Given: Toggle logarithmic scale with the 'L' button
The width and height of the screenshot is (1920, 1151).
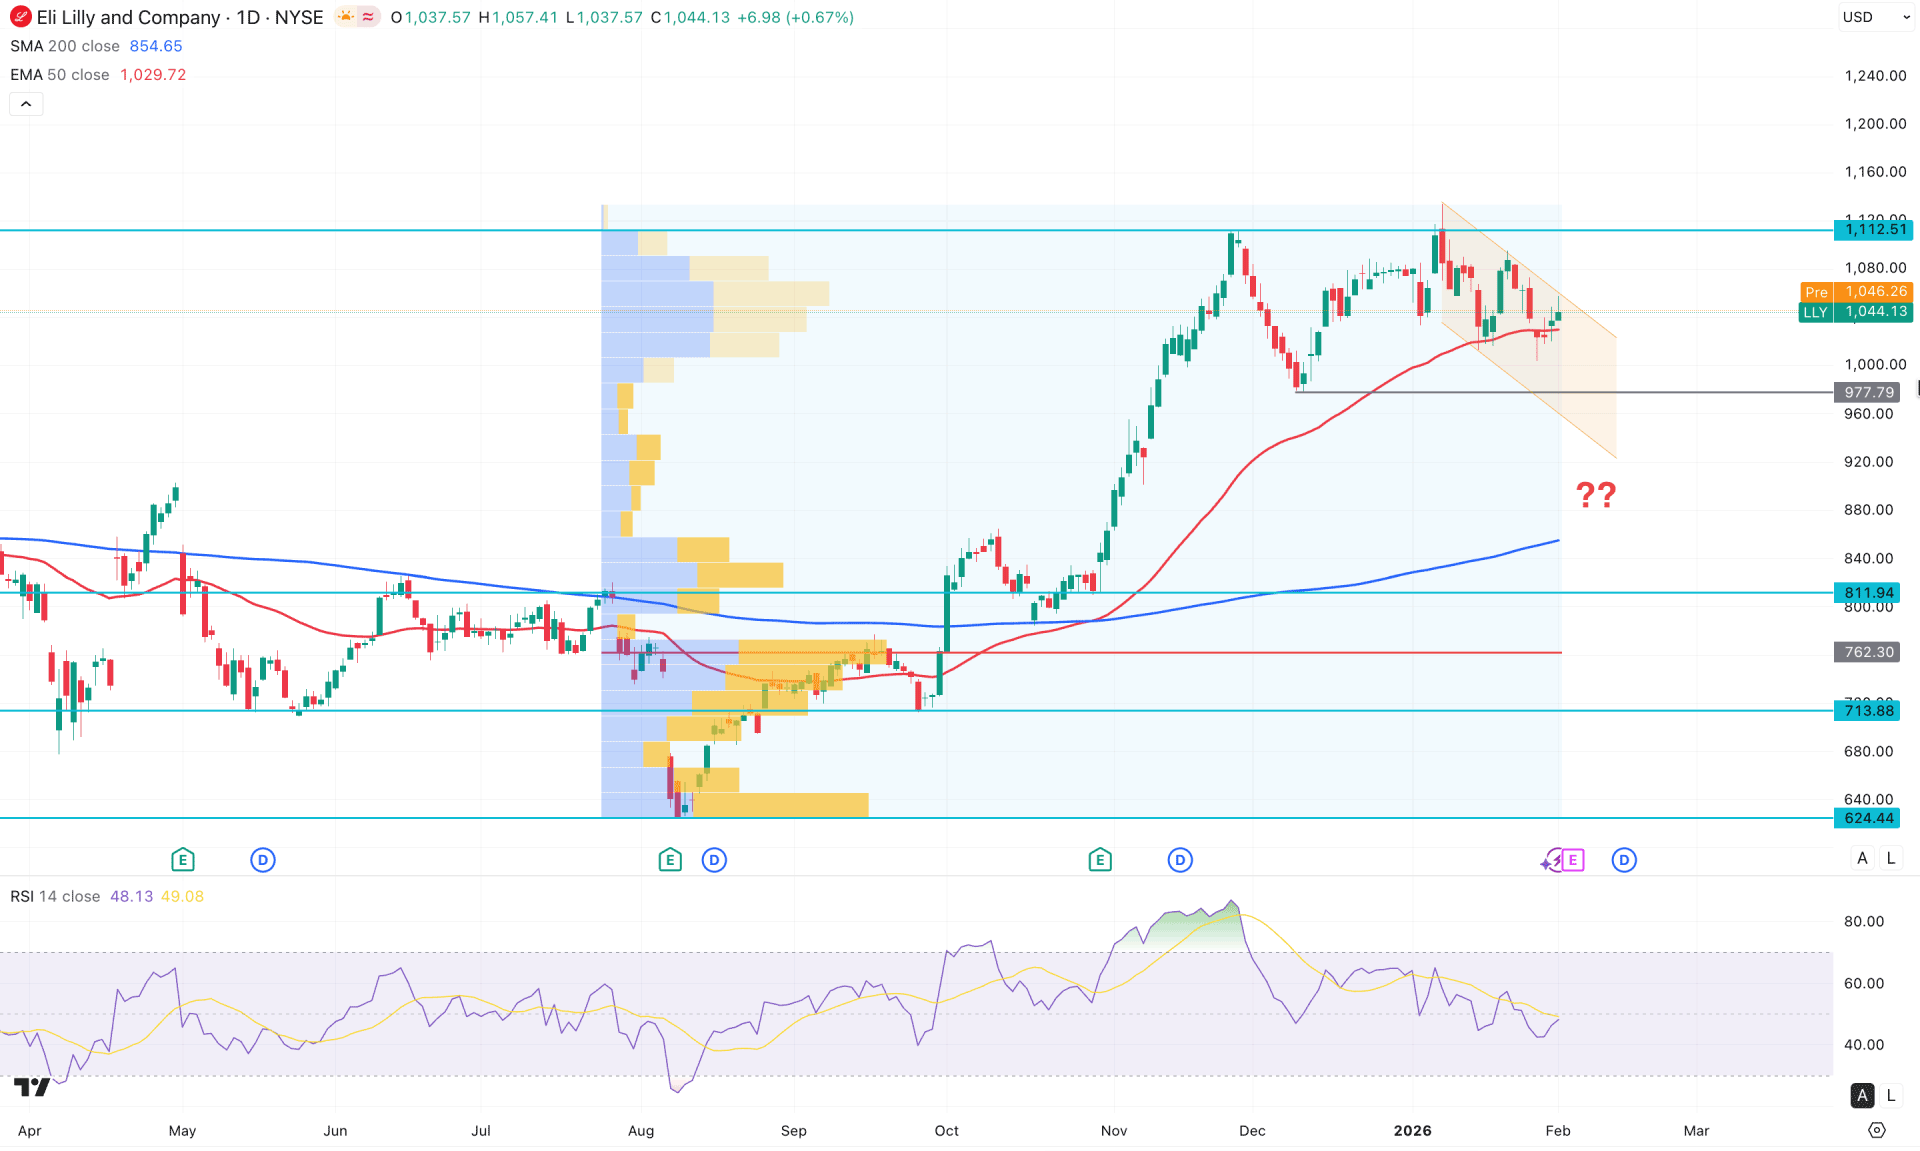Looking at the screenshot, I should tap(1890, 858).
